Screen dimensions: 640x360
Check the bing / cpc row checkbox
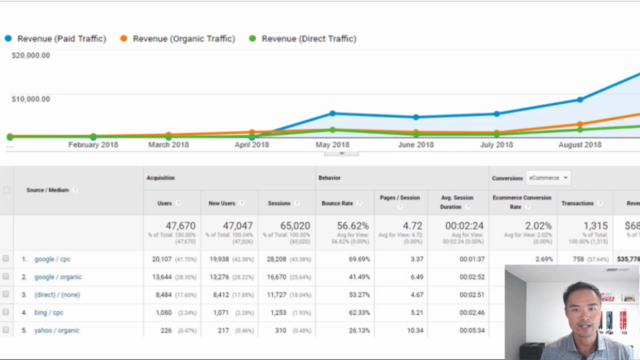click(x=6, y=312)
